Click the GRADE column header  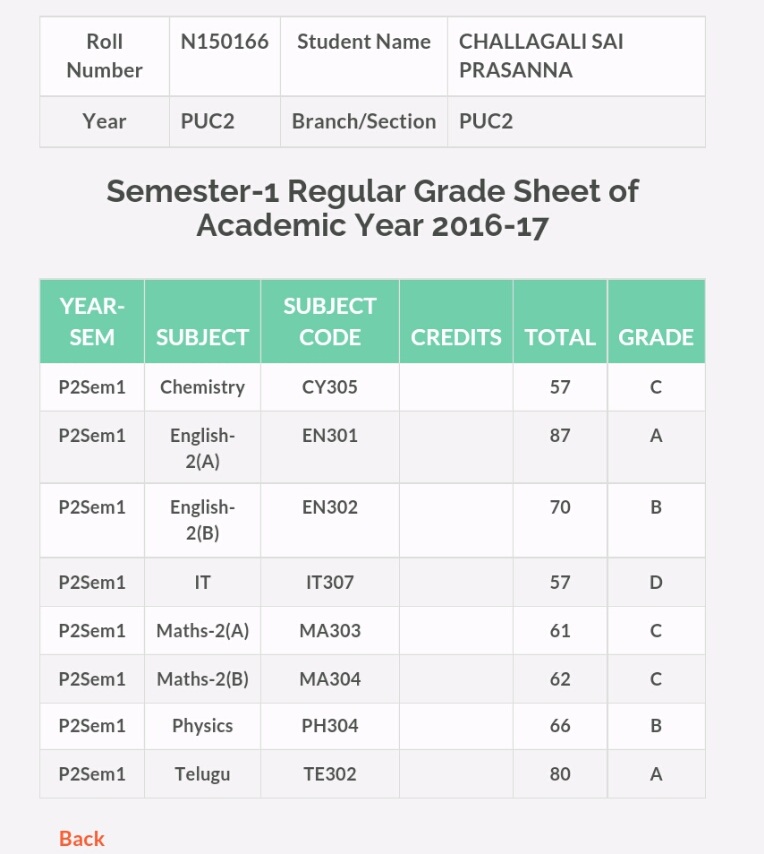tap(656, 321)
